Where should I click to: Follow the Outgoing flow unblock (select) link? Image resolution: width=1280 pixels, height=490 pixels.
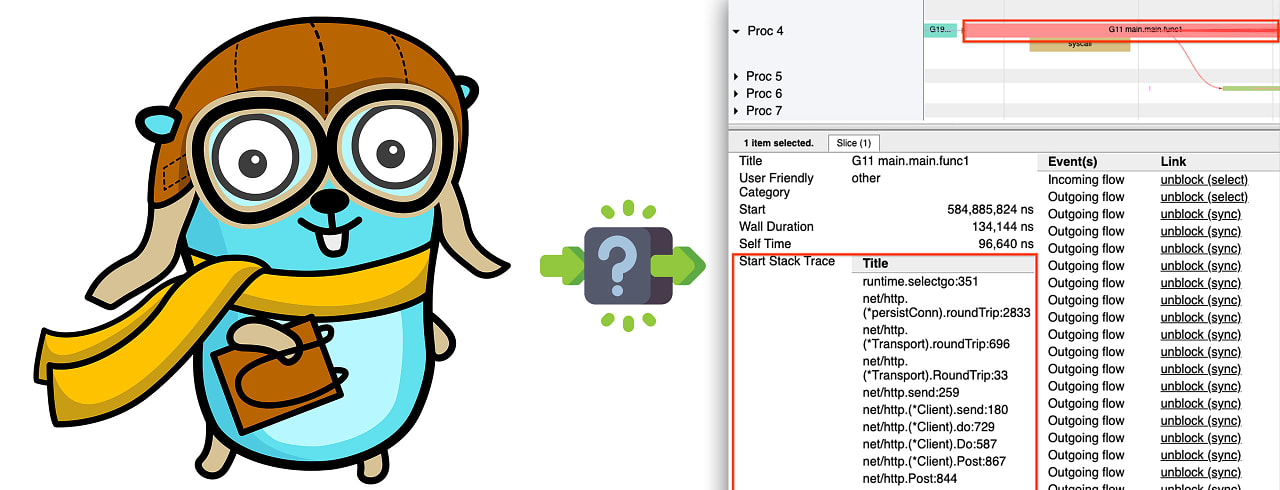[1204, 197]
